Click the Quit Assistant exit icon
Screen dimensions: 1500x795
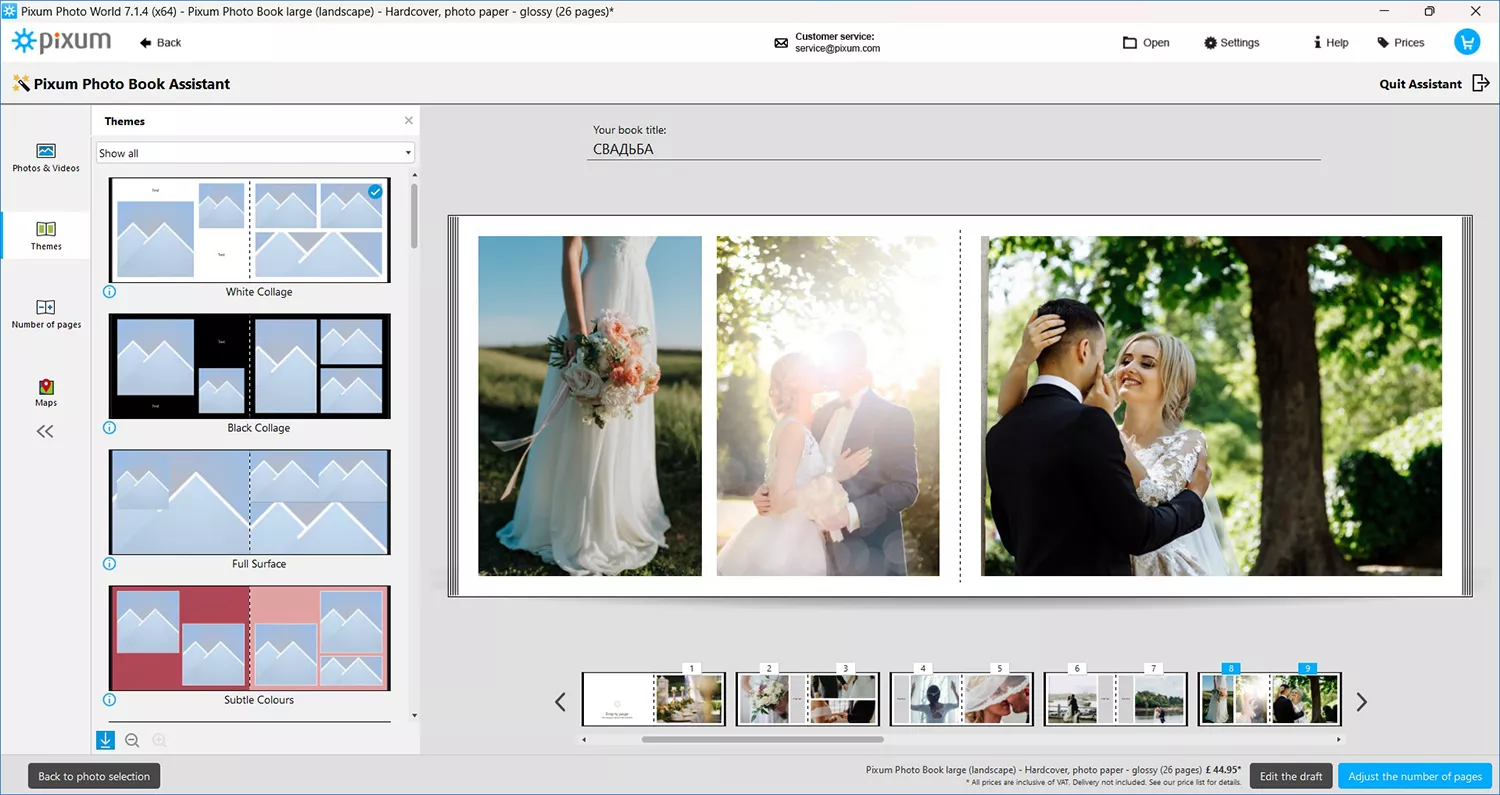1481,84
